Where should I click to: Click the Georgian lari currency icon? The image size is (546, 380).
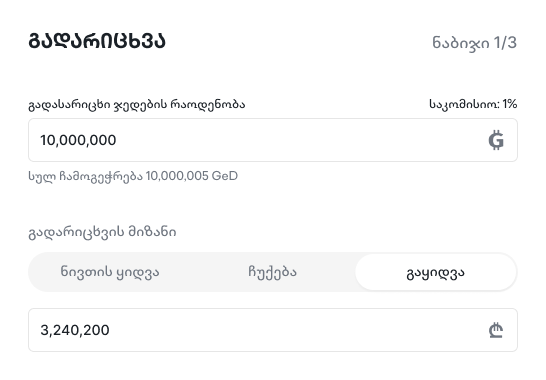coord(496,330)
